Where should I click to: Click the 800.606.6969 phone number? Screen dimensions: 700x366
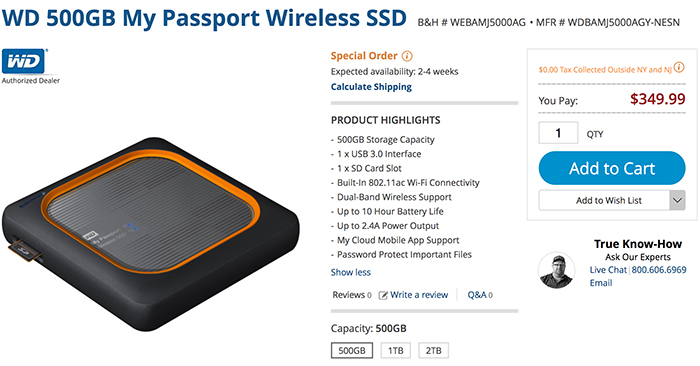point(658,270)
